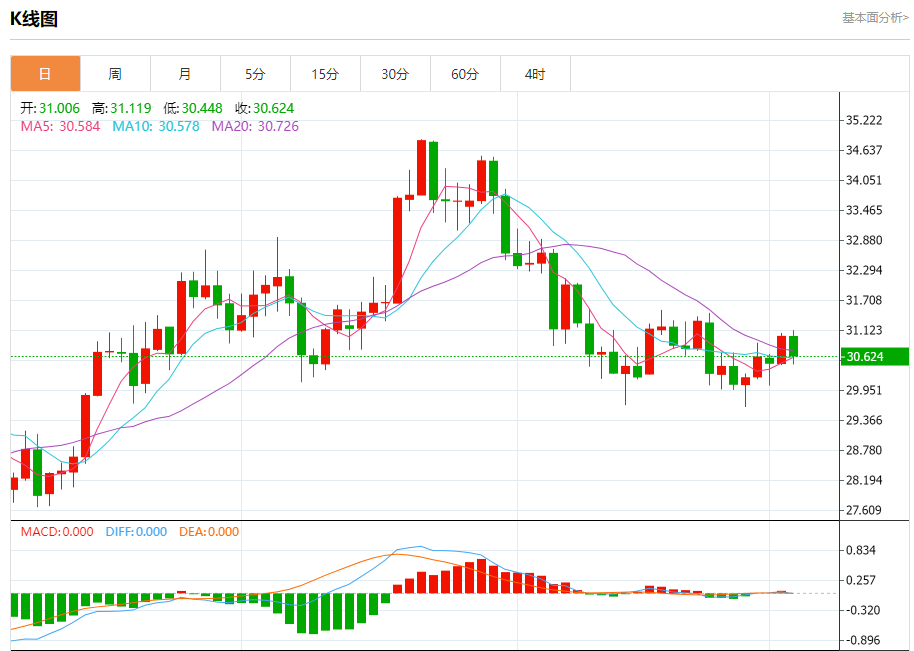This screenshot has height=651, width=914.
Task: Click the 0.257 MACD axis label
Action: [860, 580]
